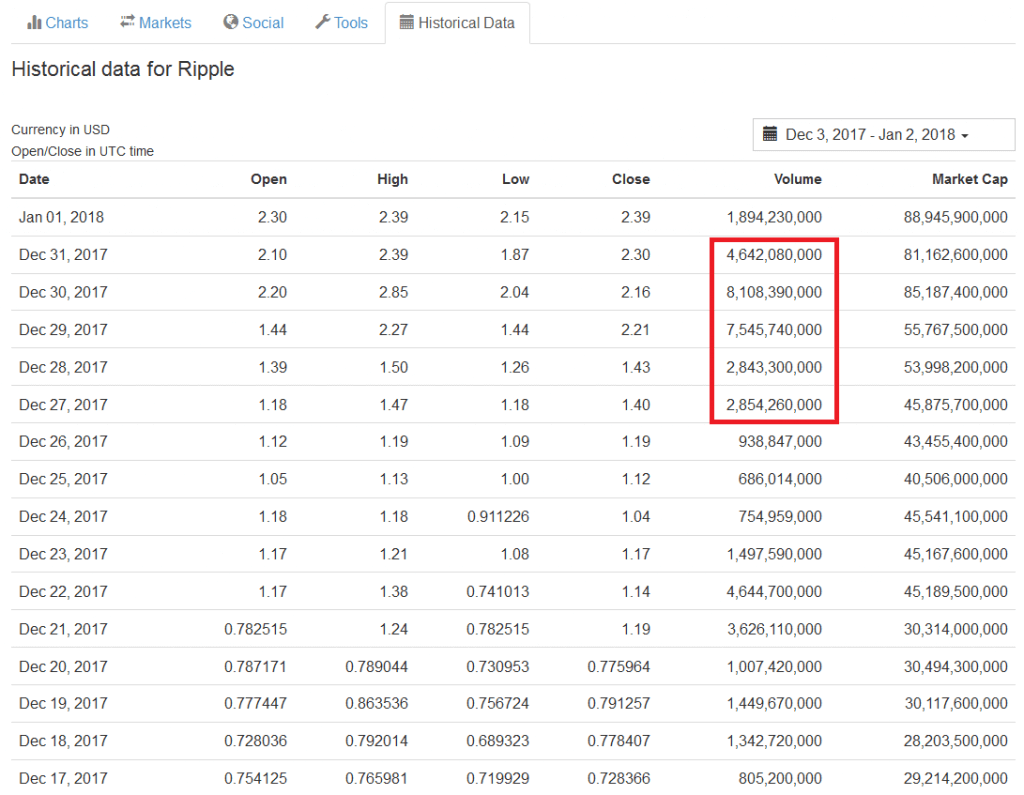The image size is (1024, 795).
Task: Select the Dec 26, 2017 date cell
Action: 63,442
